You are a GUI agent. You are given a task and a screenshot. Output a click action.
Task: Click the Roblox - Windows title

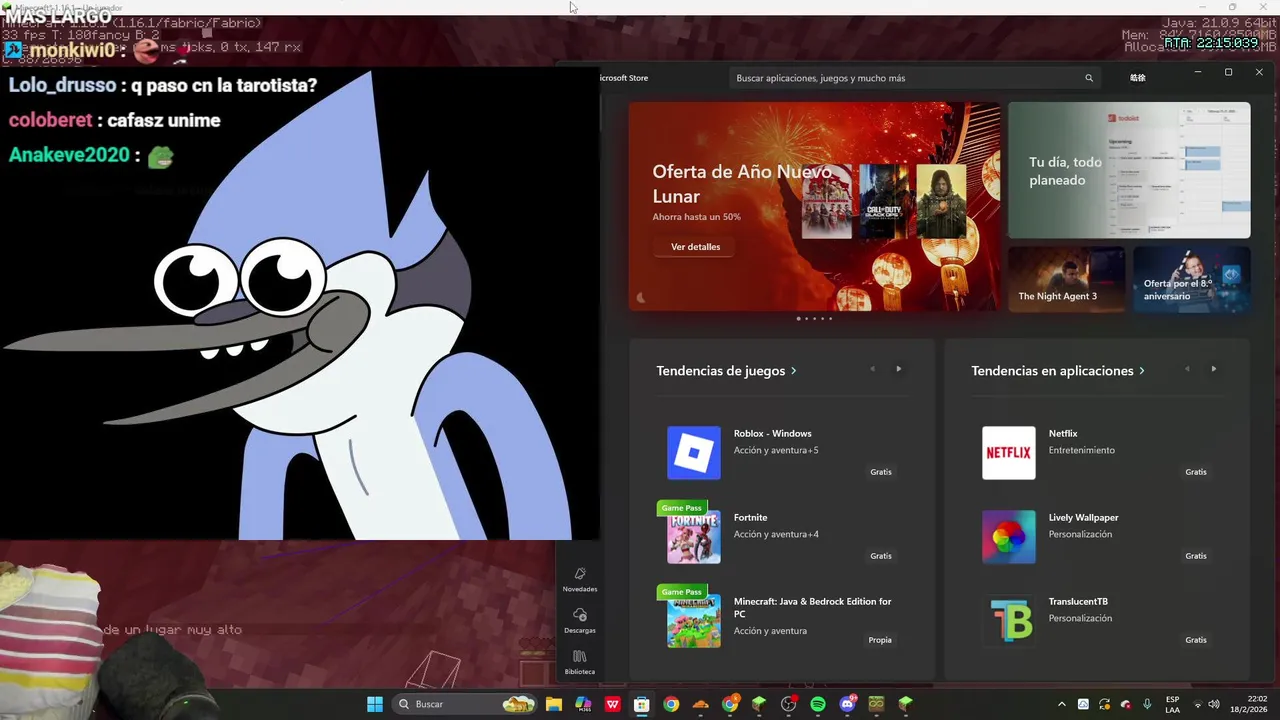(773, 434)
